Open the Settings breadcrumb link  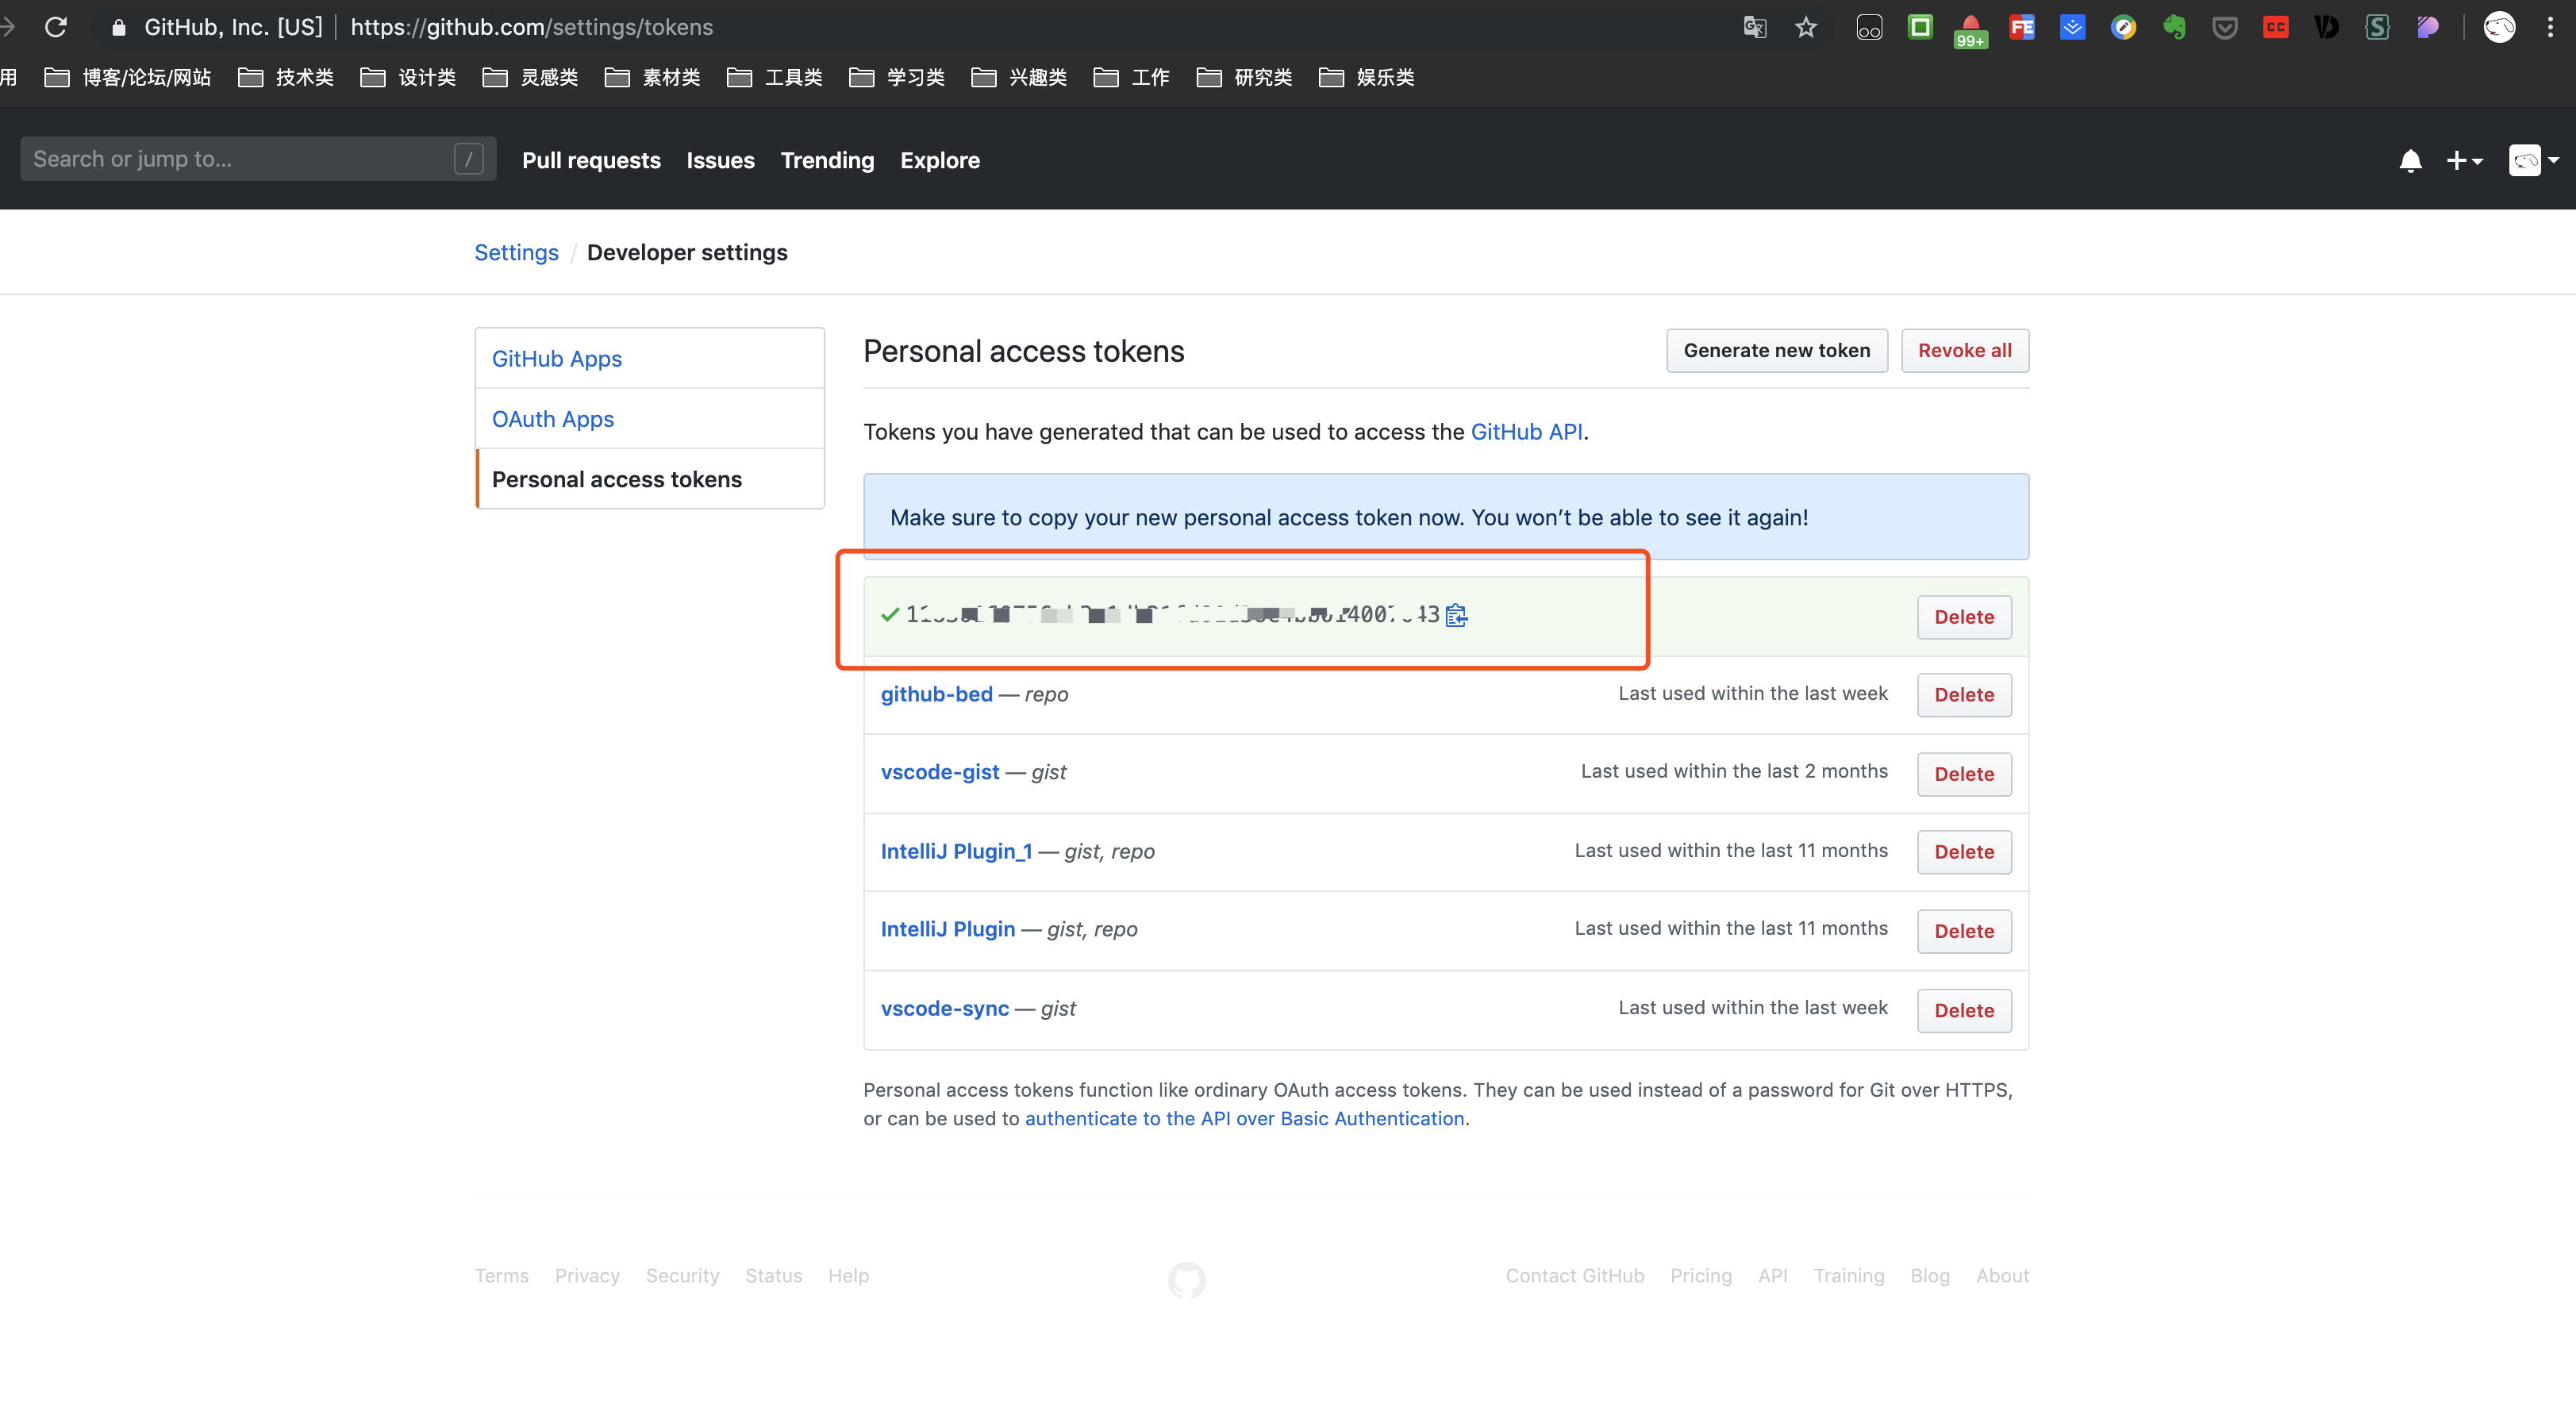pyautogui.click(x=516, y=252)
